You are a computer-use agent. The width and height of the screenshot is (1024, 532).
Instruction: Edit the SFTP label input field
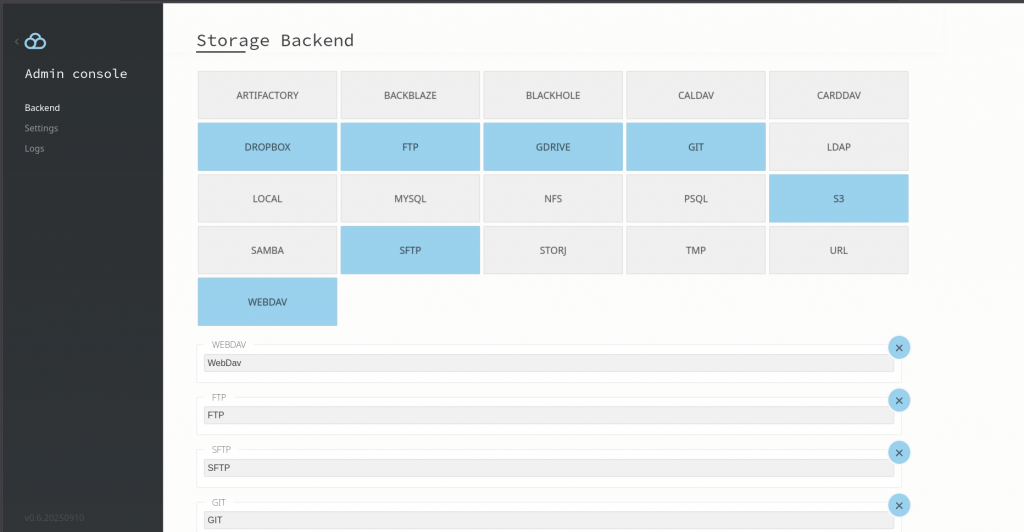[x=549, y=468]
